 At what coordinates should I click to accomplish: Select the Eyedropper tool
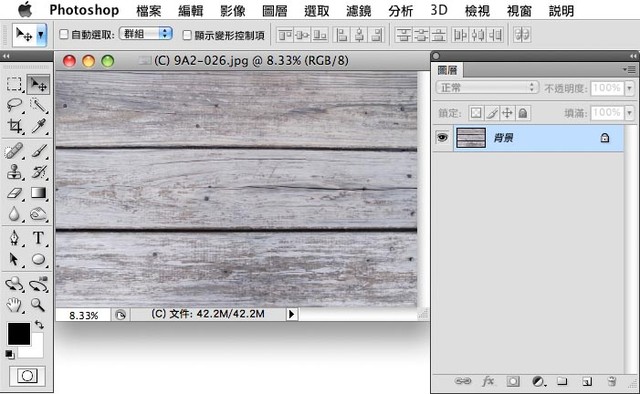coord(38,126)
